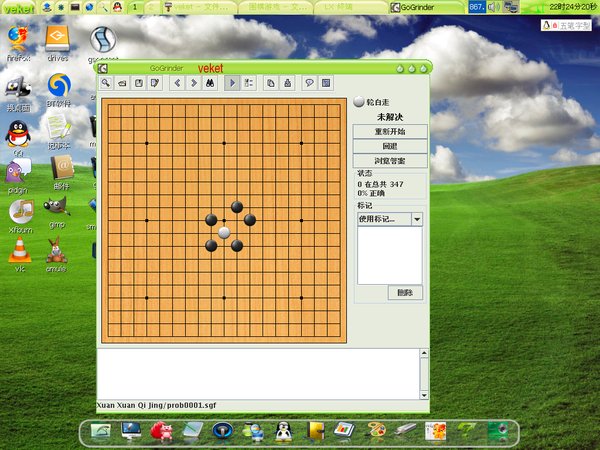600x450 pixels.
Task: Click the speech bubble comment icon
Action: coord(310,83)
